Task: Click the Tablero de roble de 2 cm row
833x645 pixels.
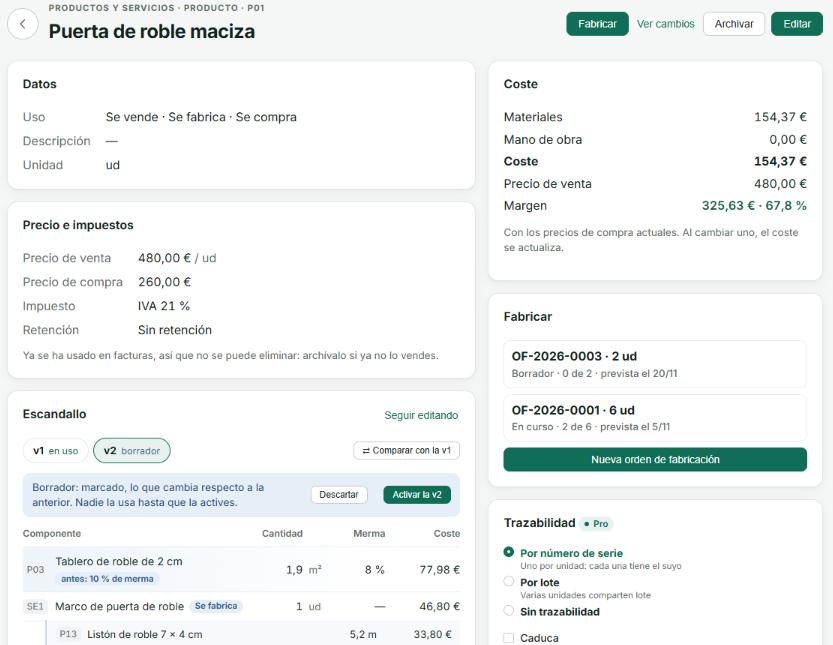Action: [x=241, y=570]
